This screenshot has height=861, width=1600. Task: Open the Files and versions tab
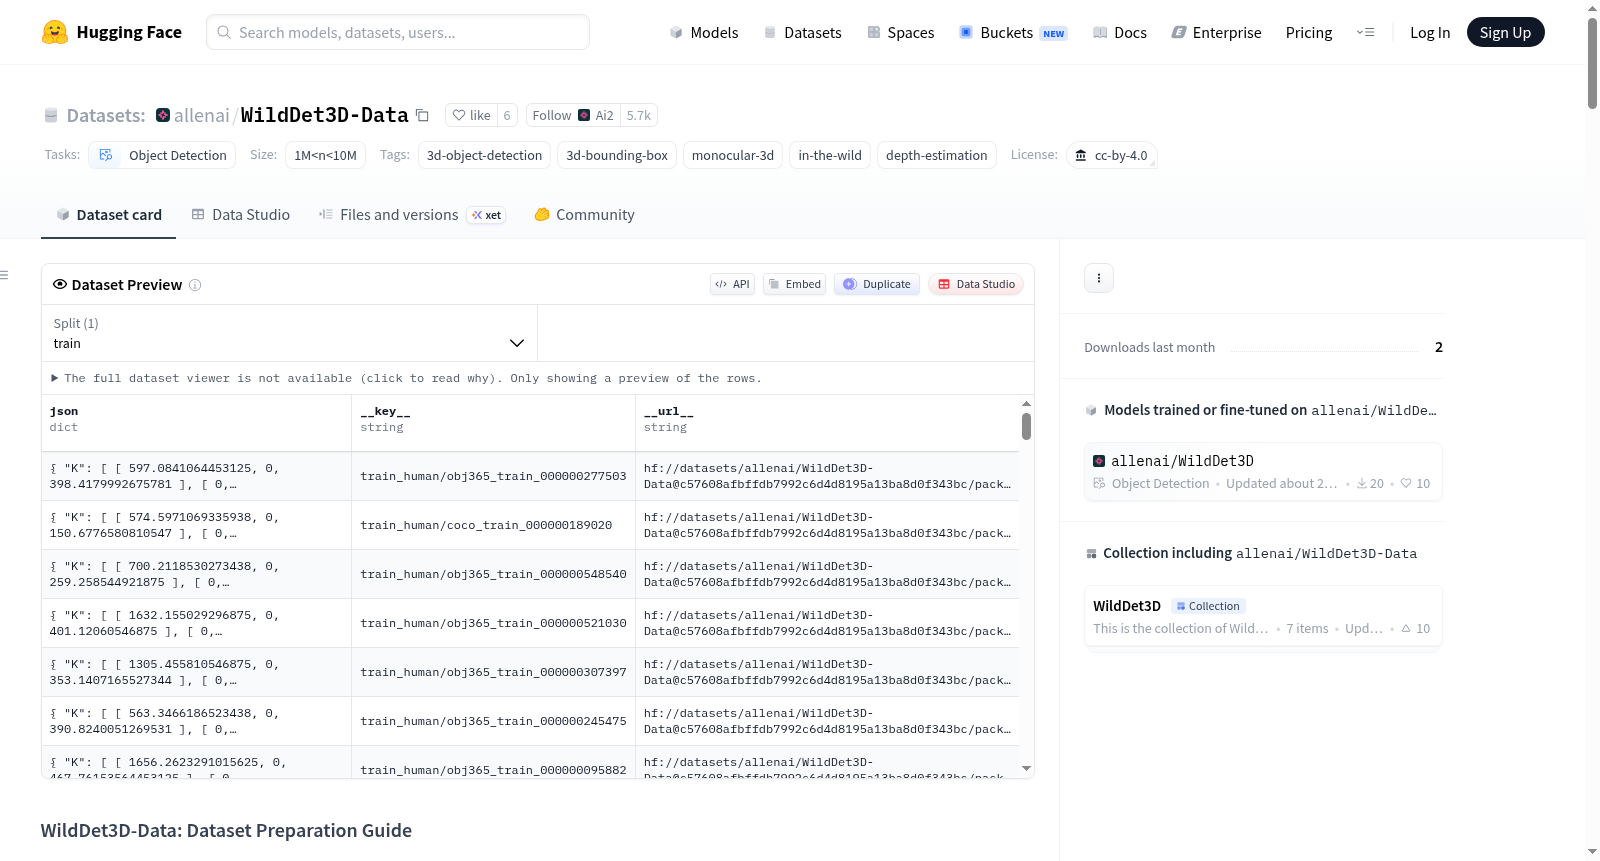(x=412, y=215)
